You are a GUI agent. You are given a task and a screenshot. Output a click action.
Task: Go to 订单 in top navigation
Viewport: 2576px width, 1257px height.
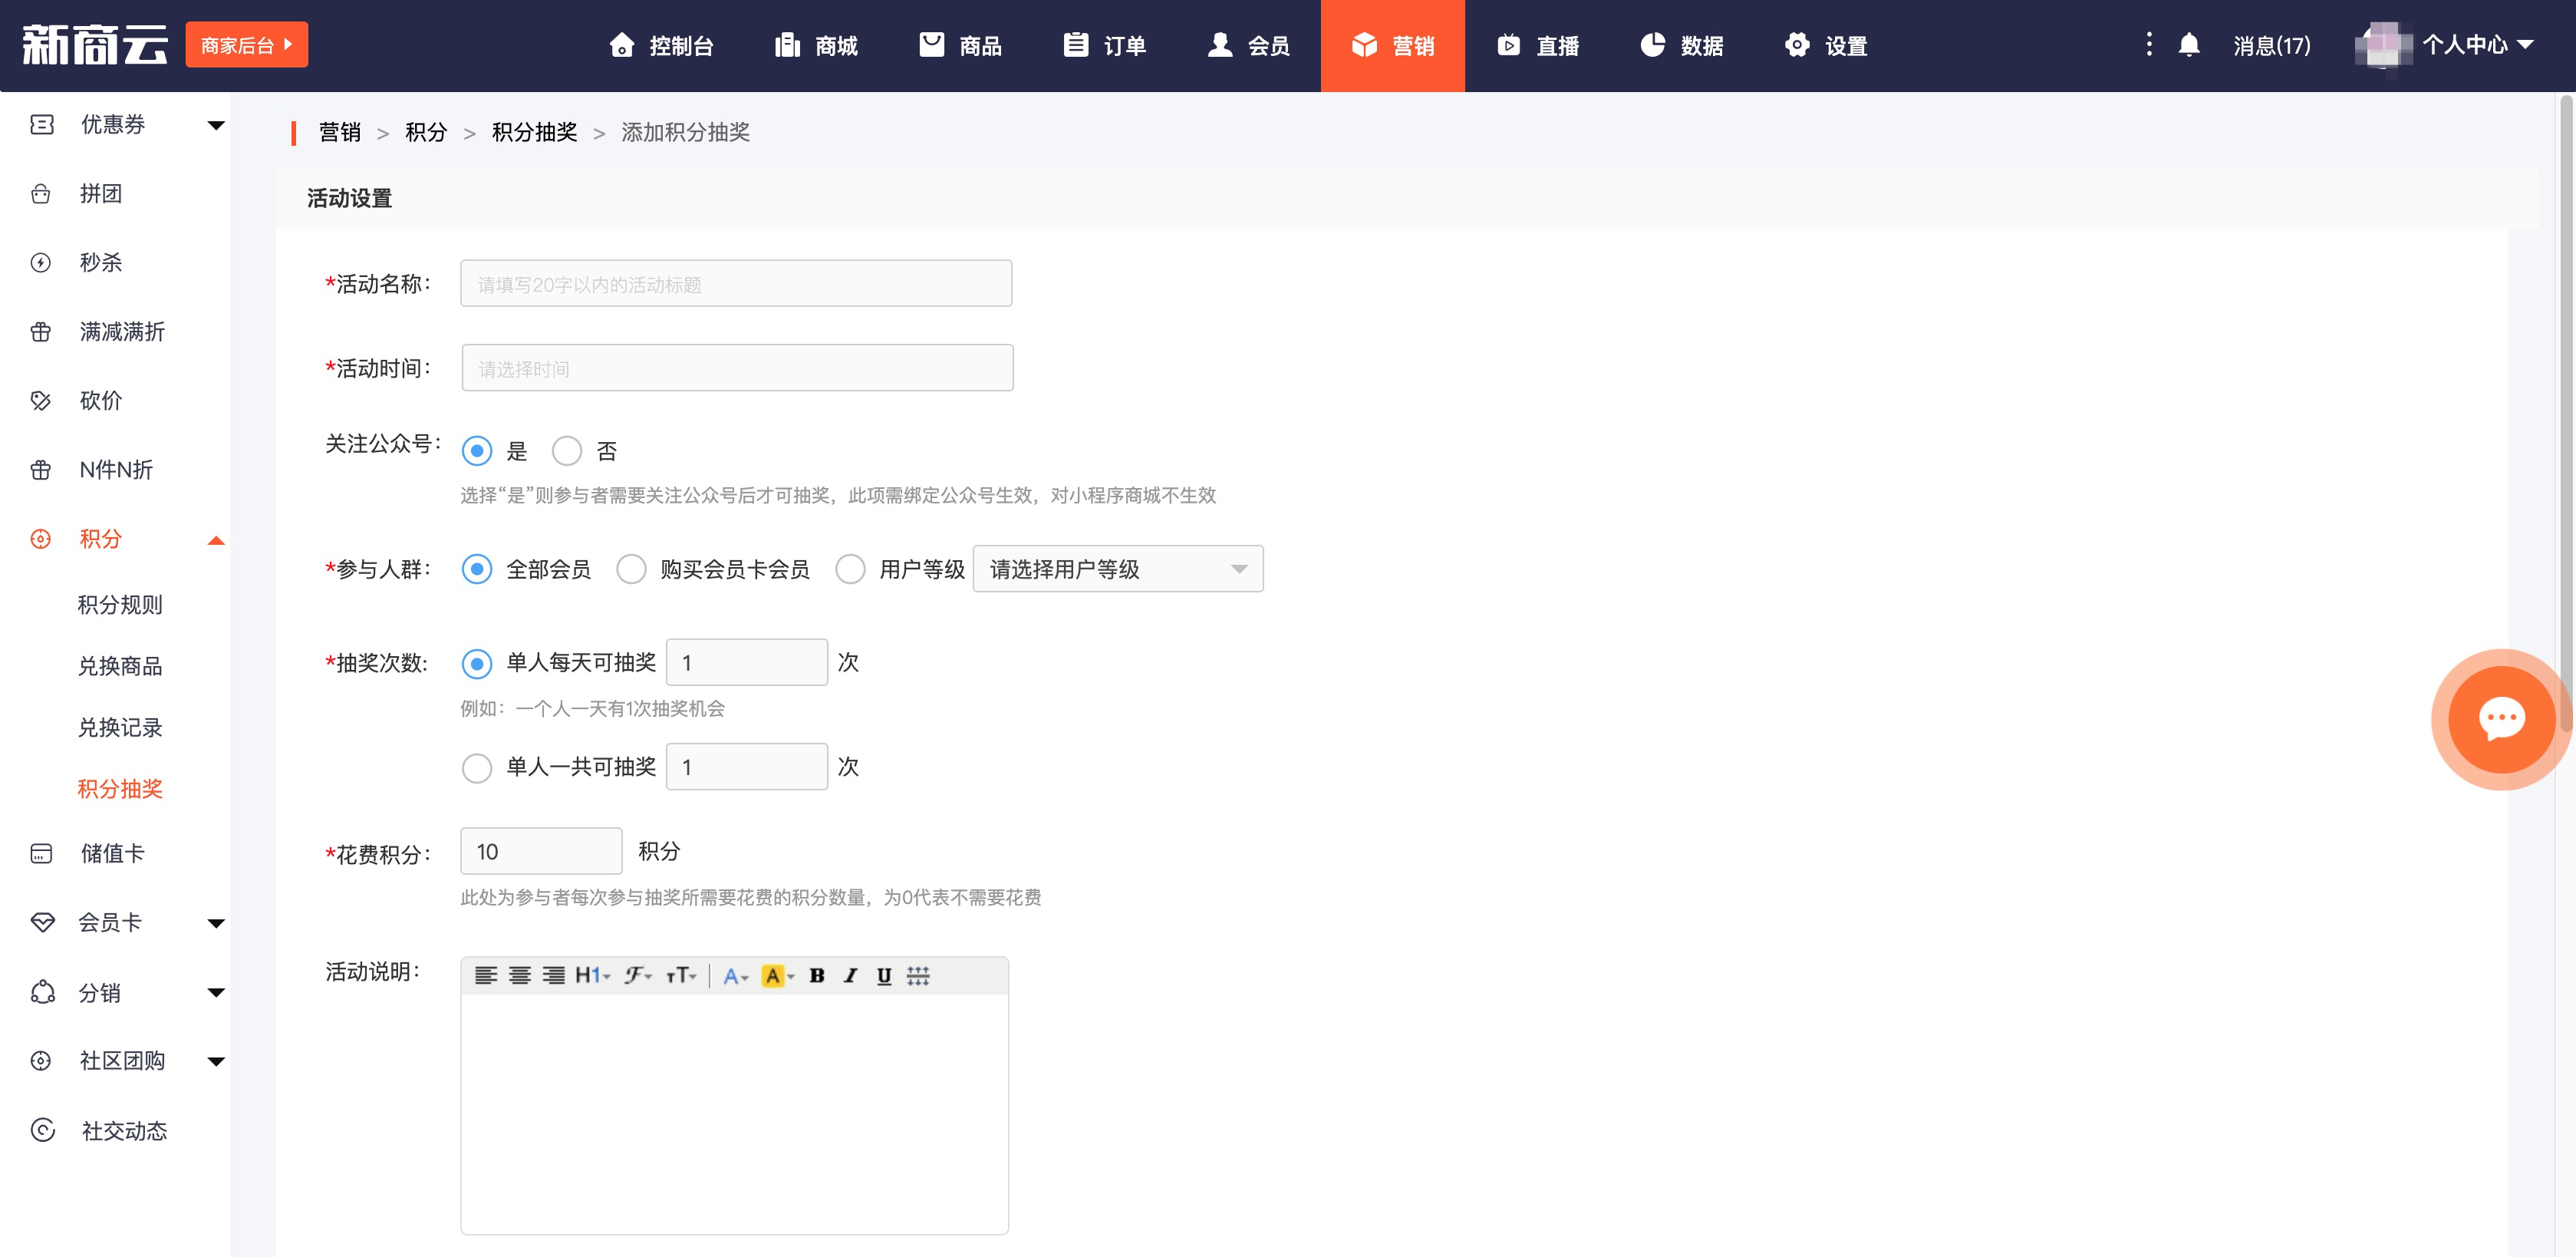pos(1104,45)
